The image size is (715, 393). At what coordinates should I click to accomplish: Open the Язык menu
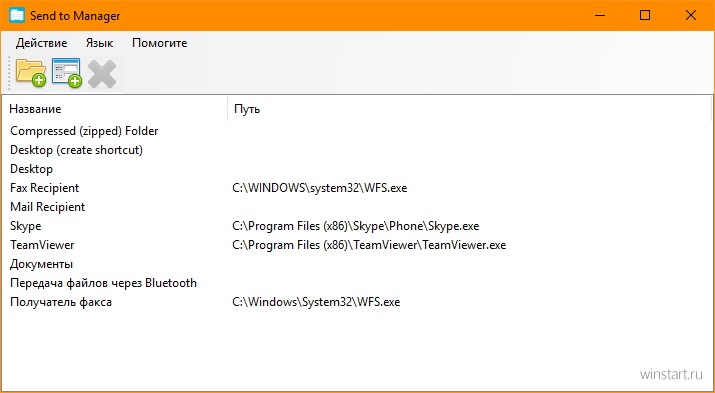[x=99, y=43]
